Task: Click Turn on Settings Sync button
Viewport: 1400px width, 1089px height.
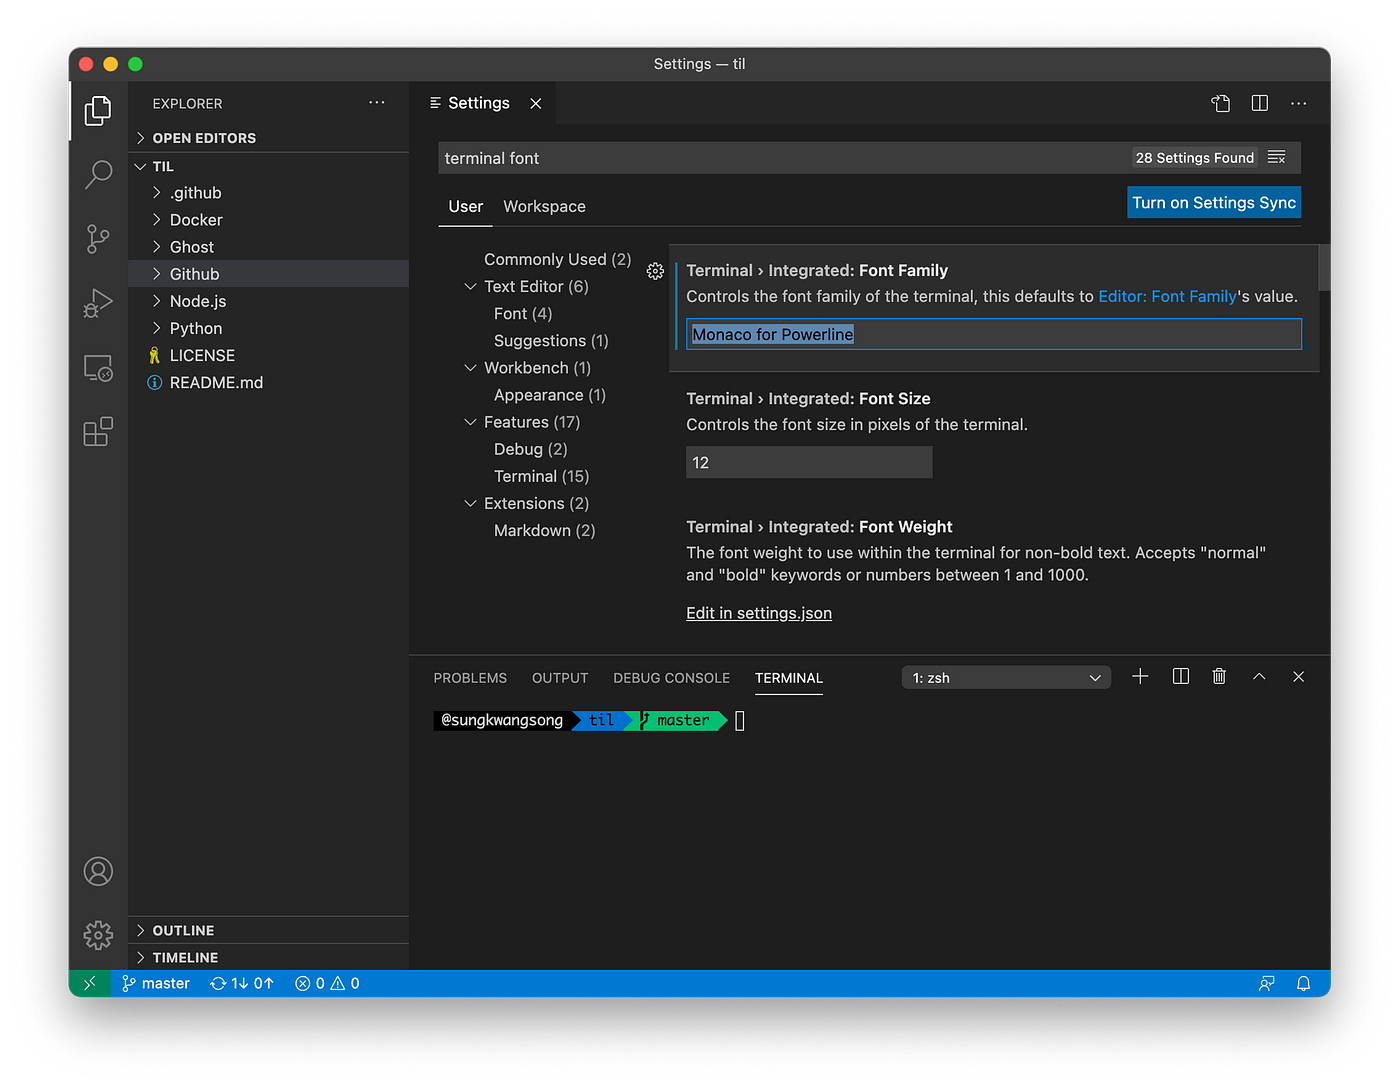Action: pos(1214,202)
